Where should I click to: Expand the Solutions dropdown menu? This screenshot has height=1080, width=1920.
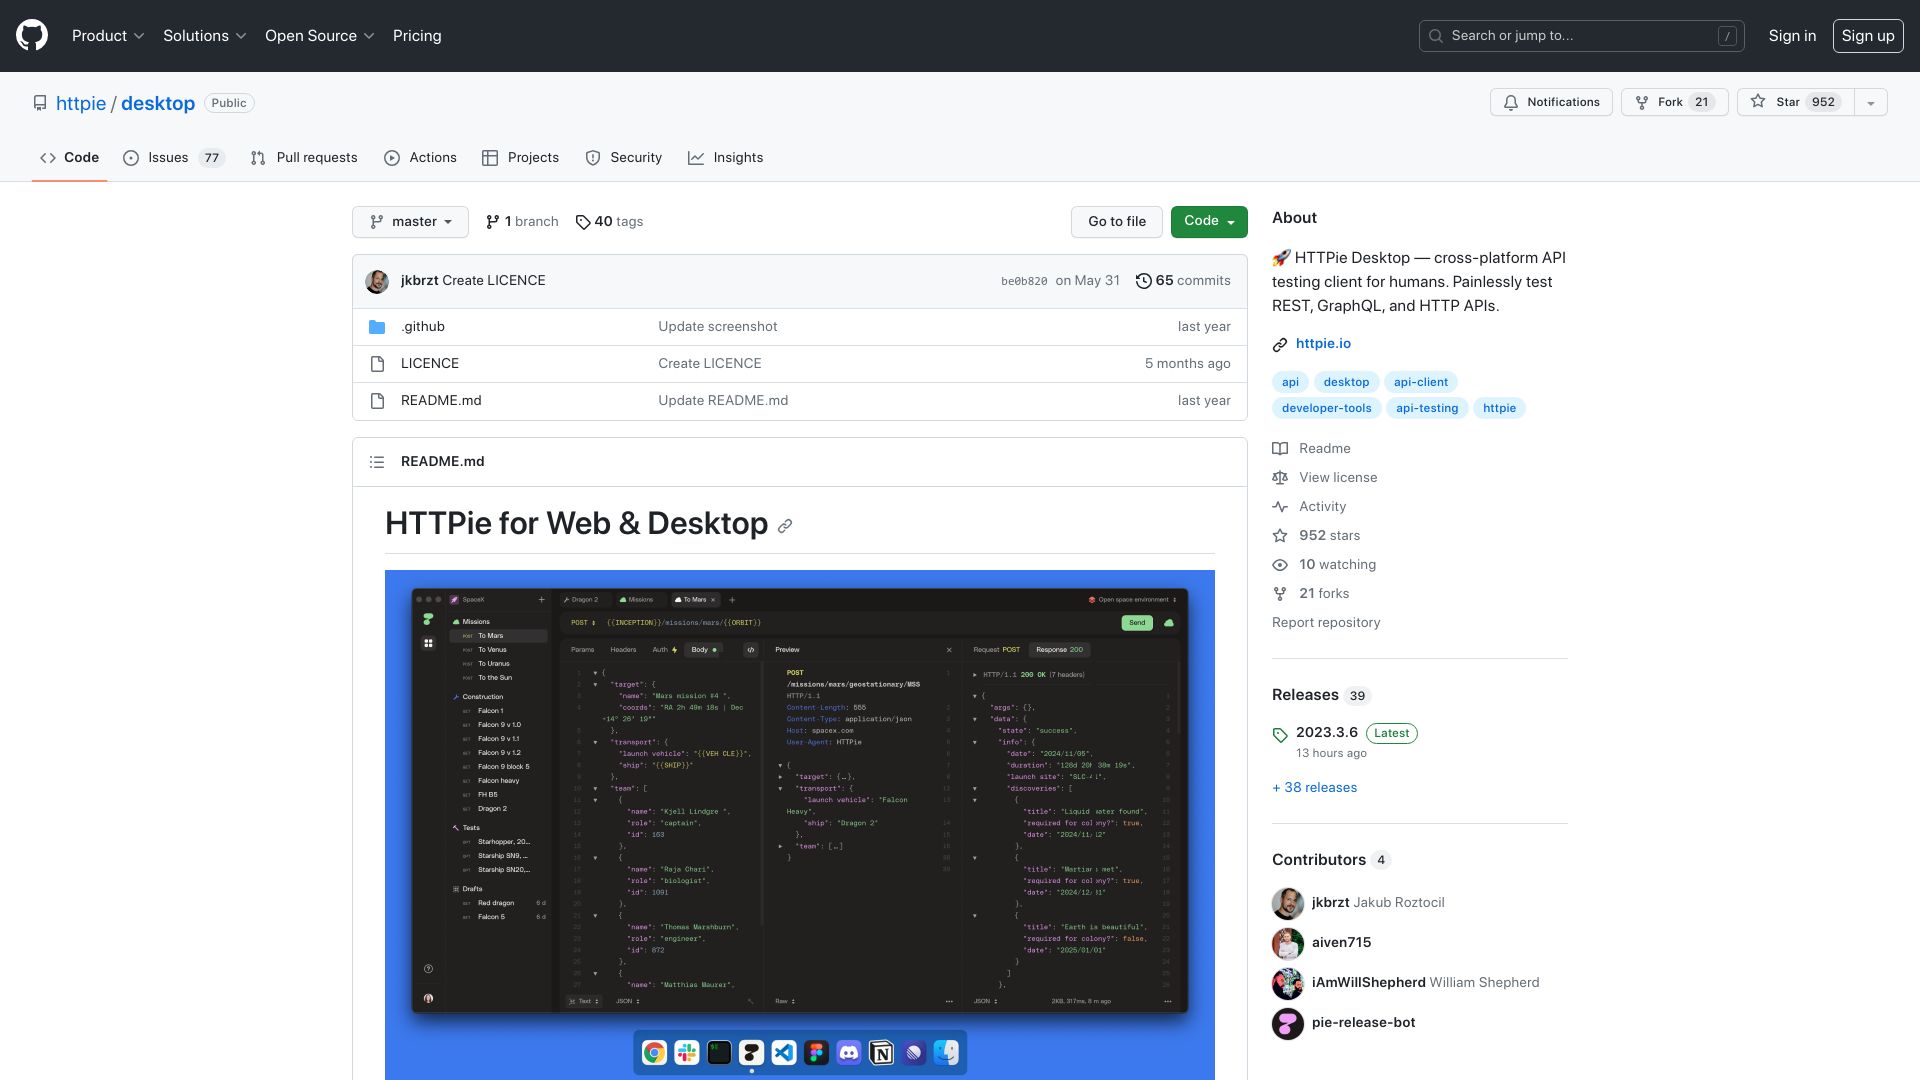point(204,36)
